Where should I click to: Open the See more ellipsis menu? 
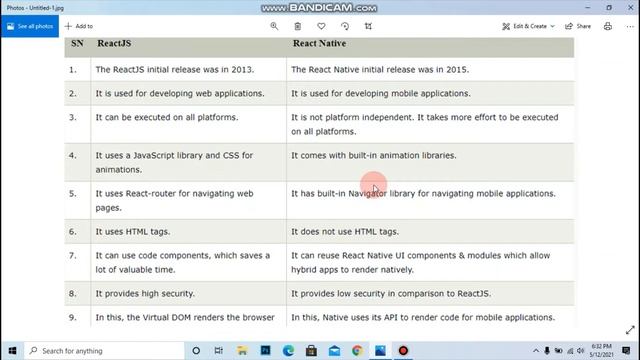(630, 26)
